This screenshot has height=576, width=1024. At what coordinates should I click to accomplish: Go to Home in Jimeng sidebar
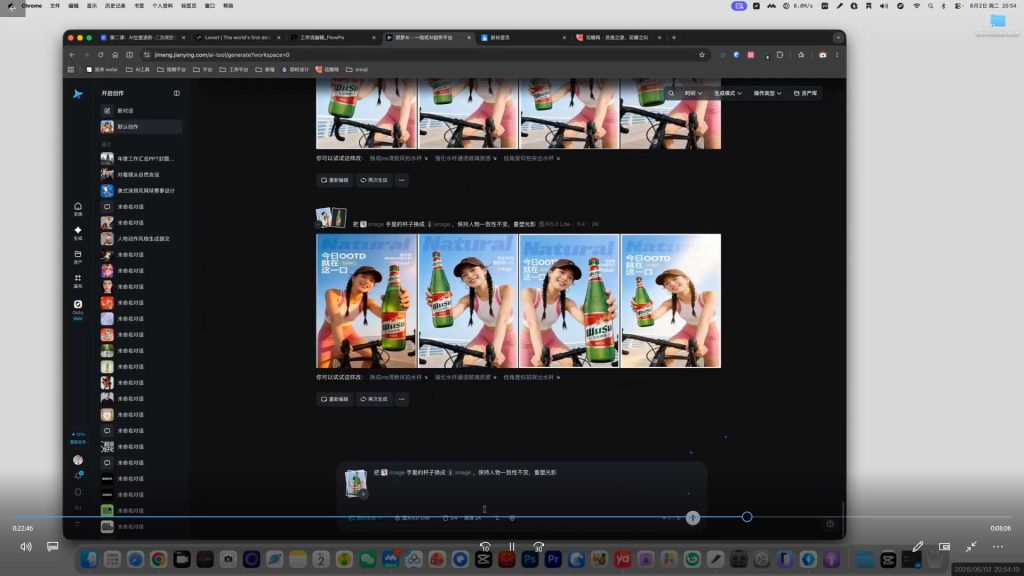pyautogui.click(x=78, y=208)
